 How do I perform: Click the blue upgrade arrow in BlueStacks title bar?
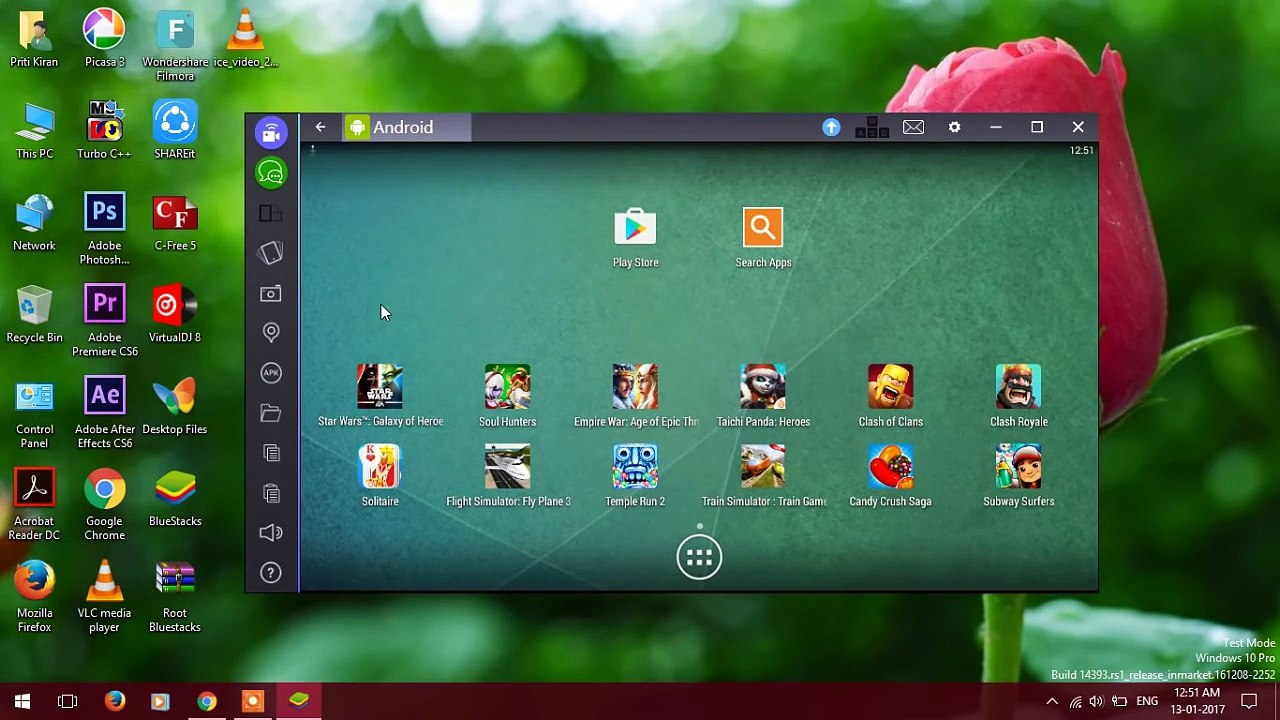(831, 127)
